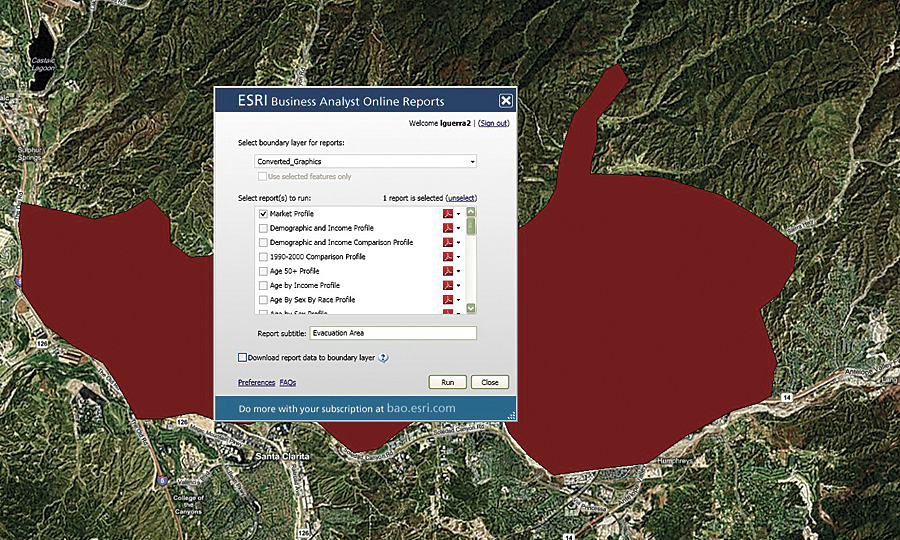Open PDF format icon for Demographic and Income Profile
Viewport: 900px width, 540px height.
coord(448,228)
